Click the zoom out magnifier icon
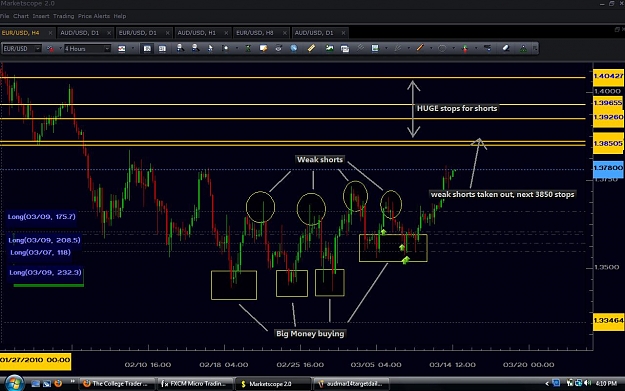Image resolution: width=625 pixels, height=391 pixels. click(195, 48)
